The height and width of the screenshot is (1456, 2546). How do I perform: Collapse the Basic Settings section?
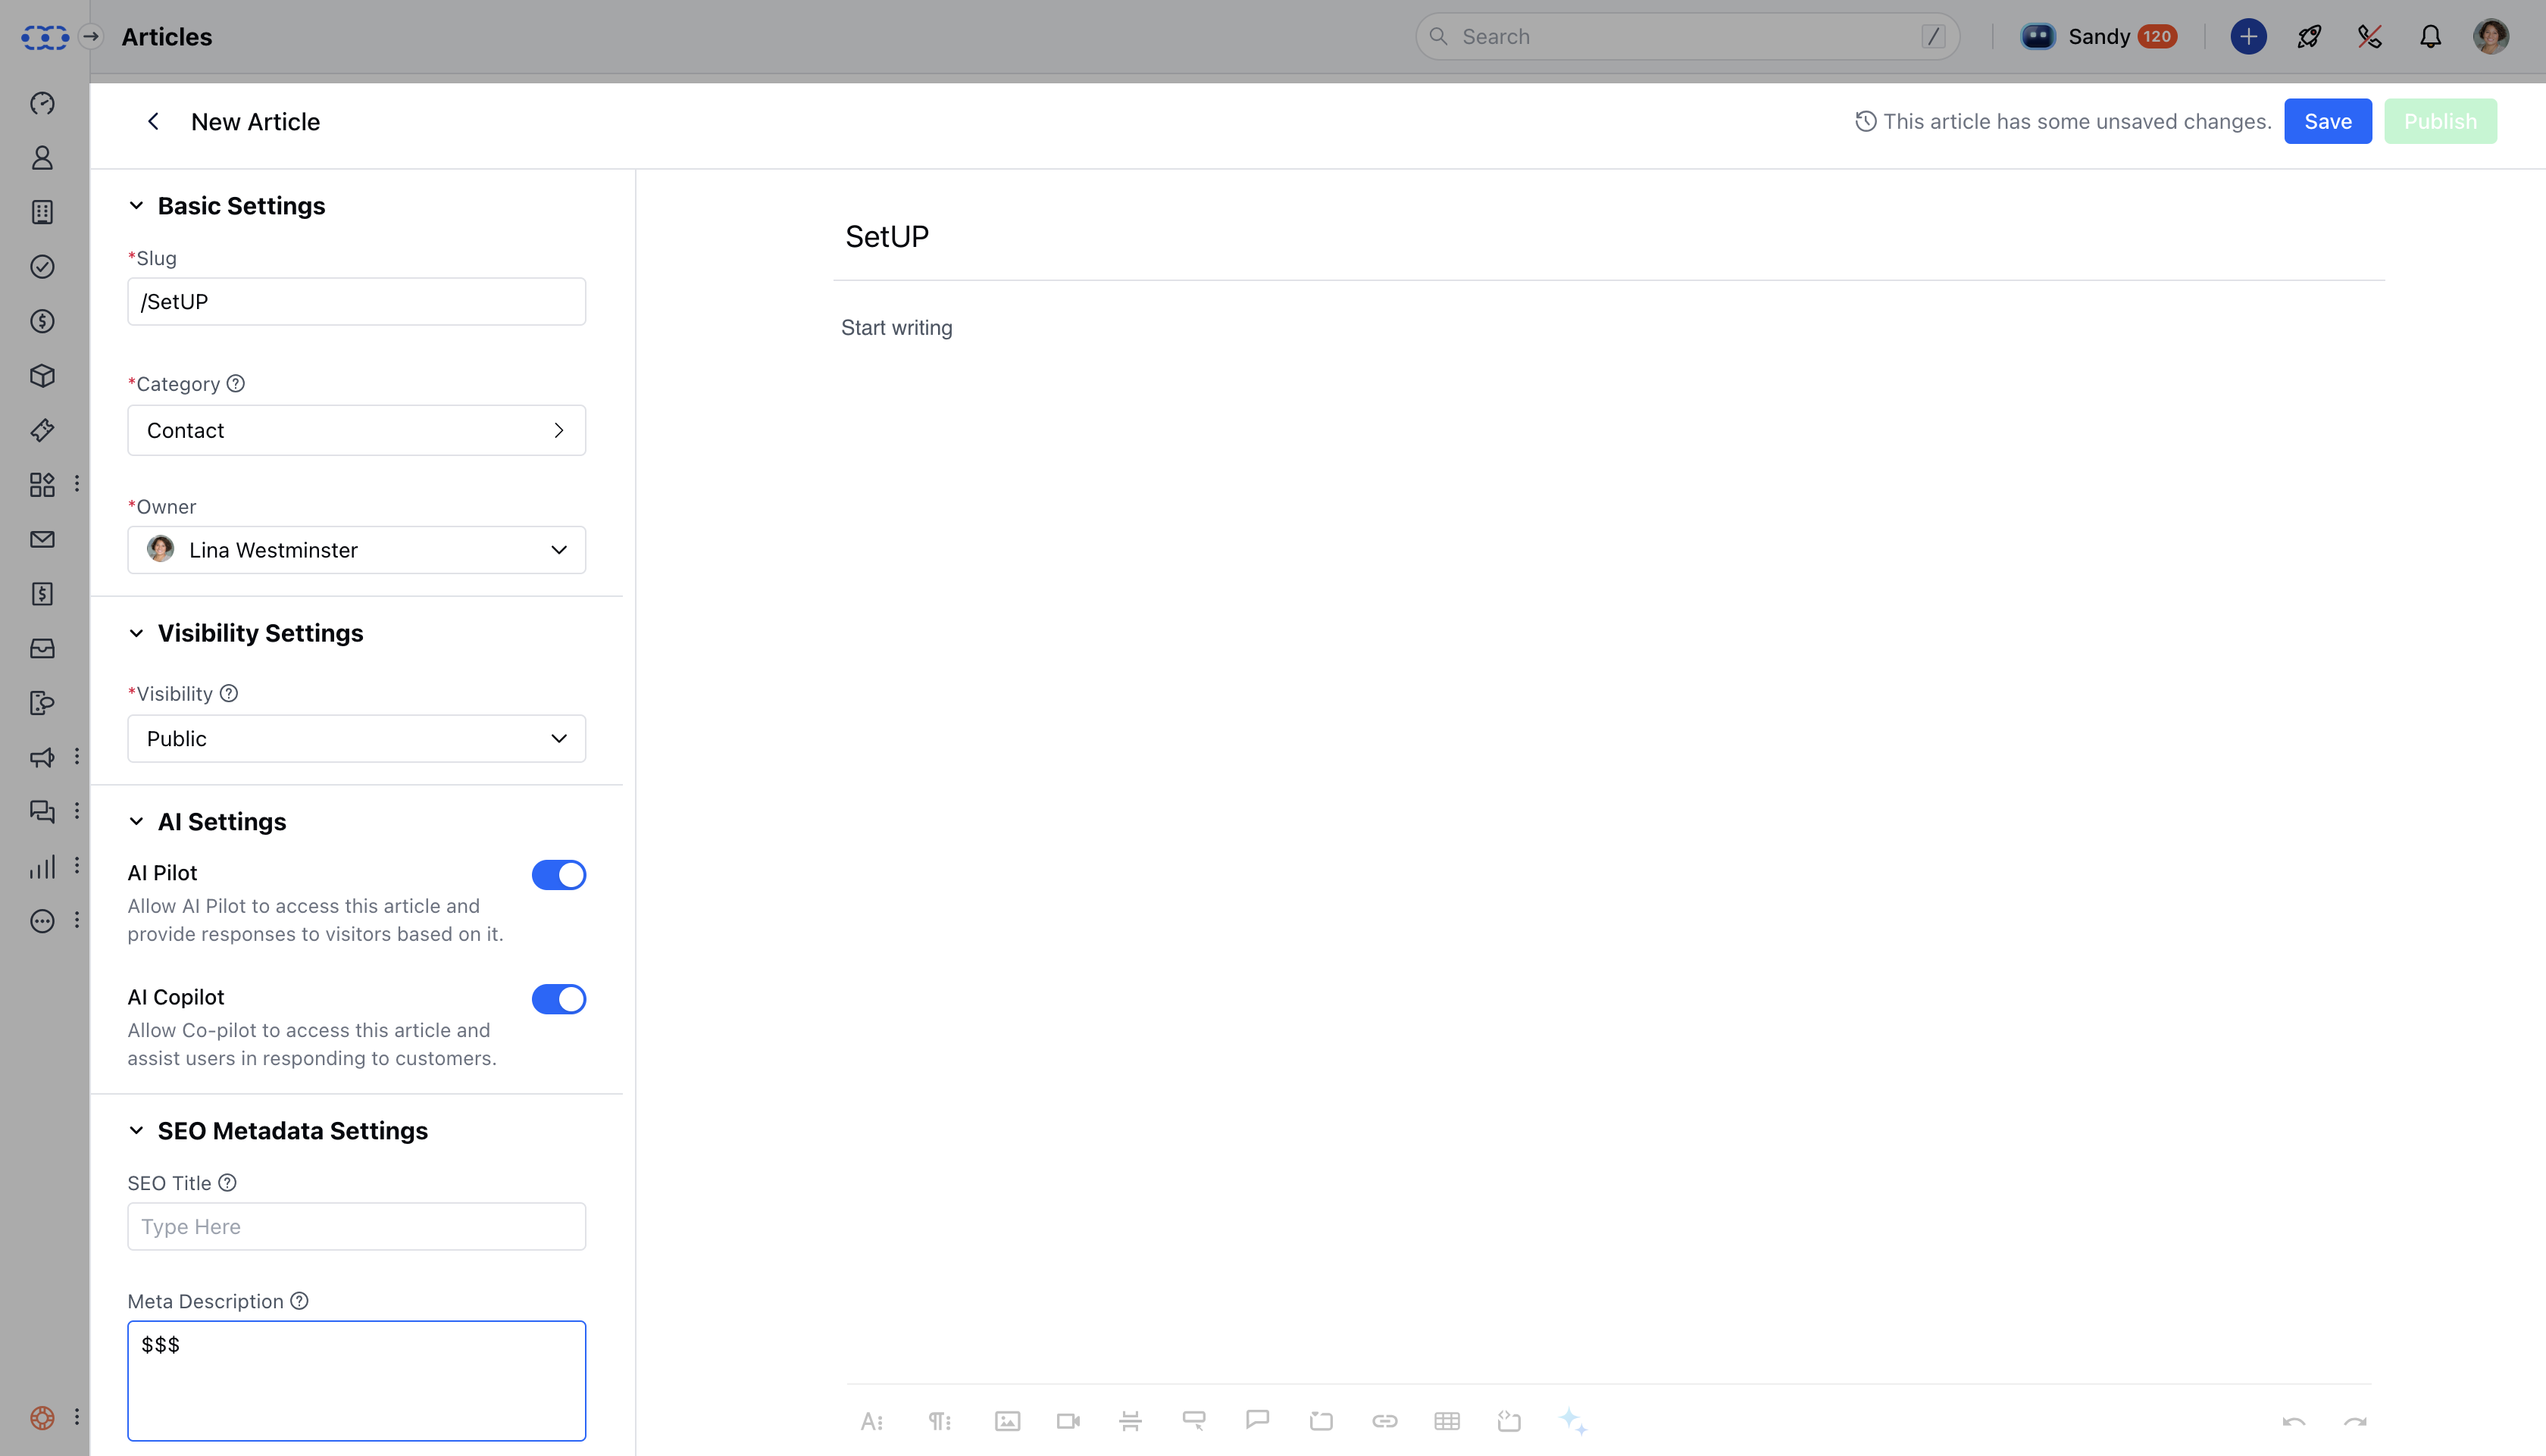pos(136,206)
